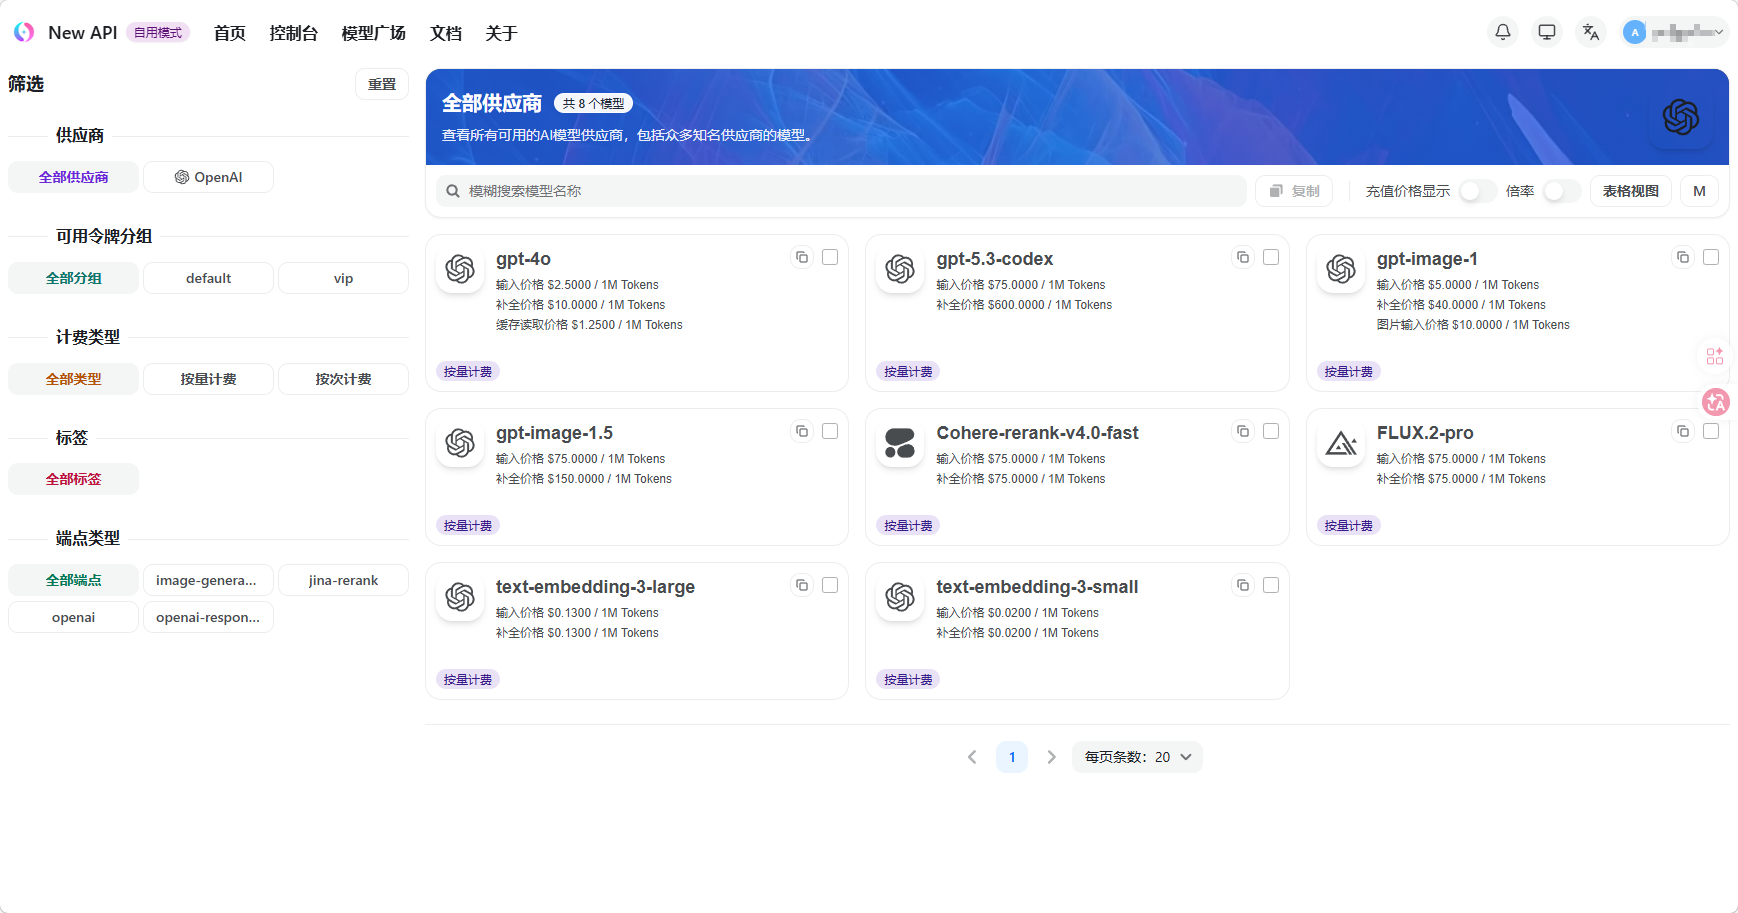Switch to 表格视图 view

click(1630, 190)
